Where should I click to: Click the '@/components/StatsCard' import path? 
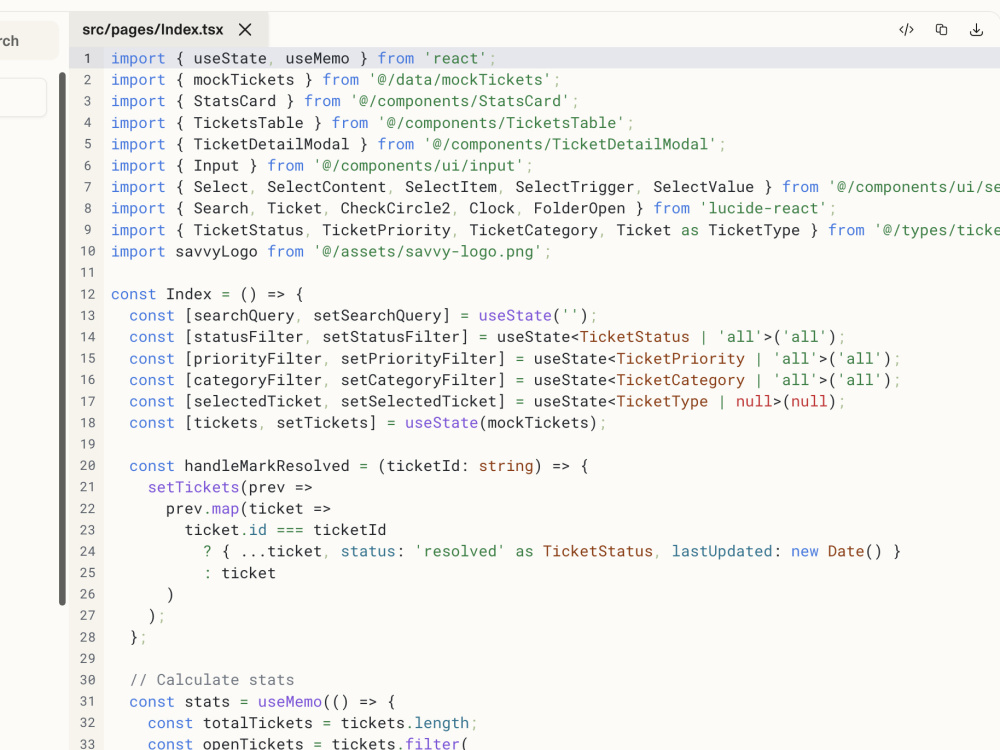459,101
